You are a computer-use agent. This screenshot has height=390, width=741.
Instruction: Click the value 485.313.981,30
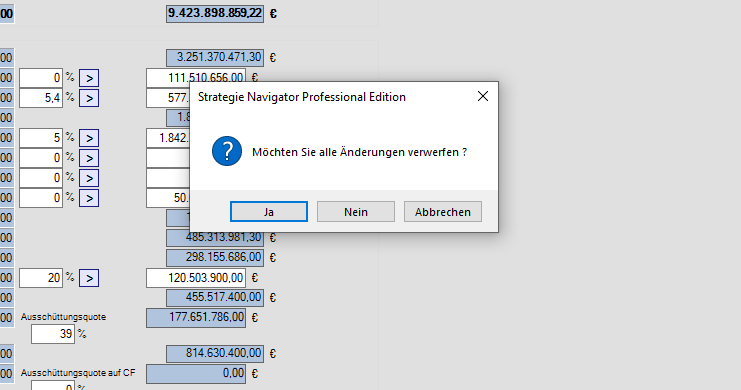215,237
